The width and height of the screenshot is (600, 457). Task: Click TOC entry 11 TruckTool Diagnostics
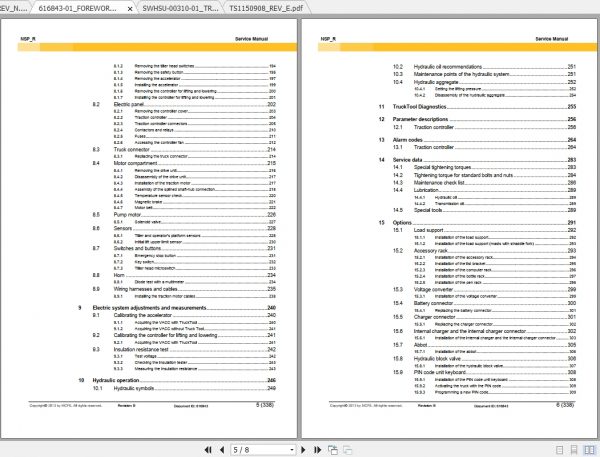point(477,106)
